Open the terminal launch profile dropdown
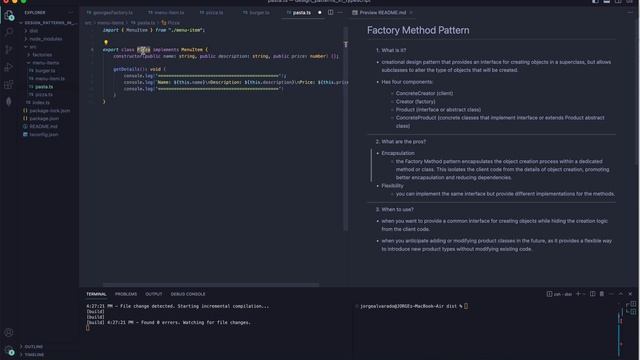 click(x=584, y=294)
